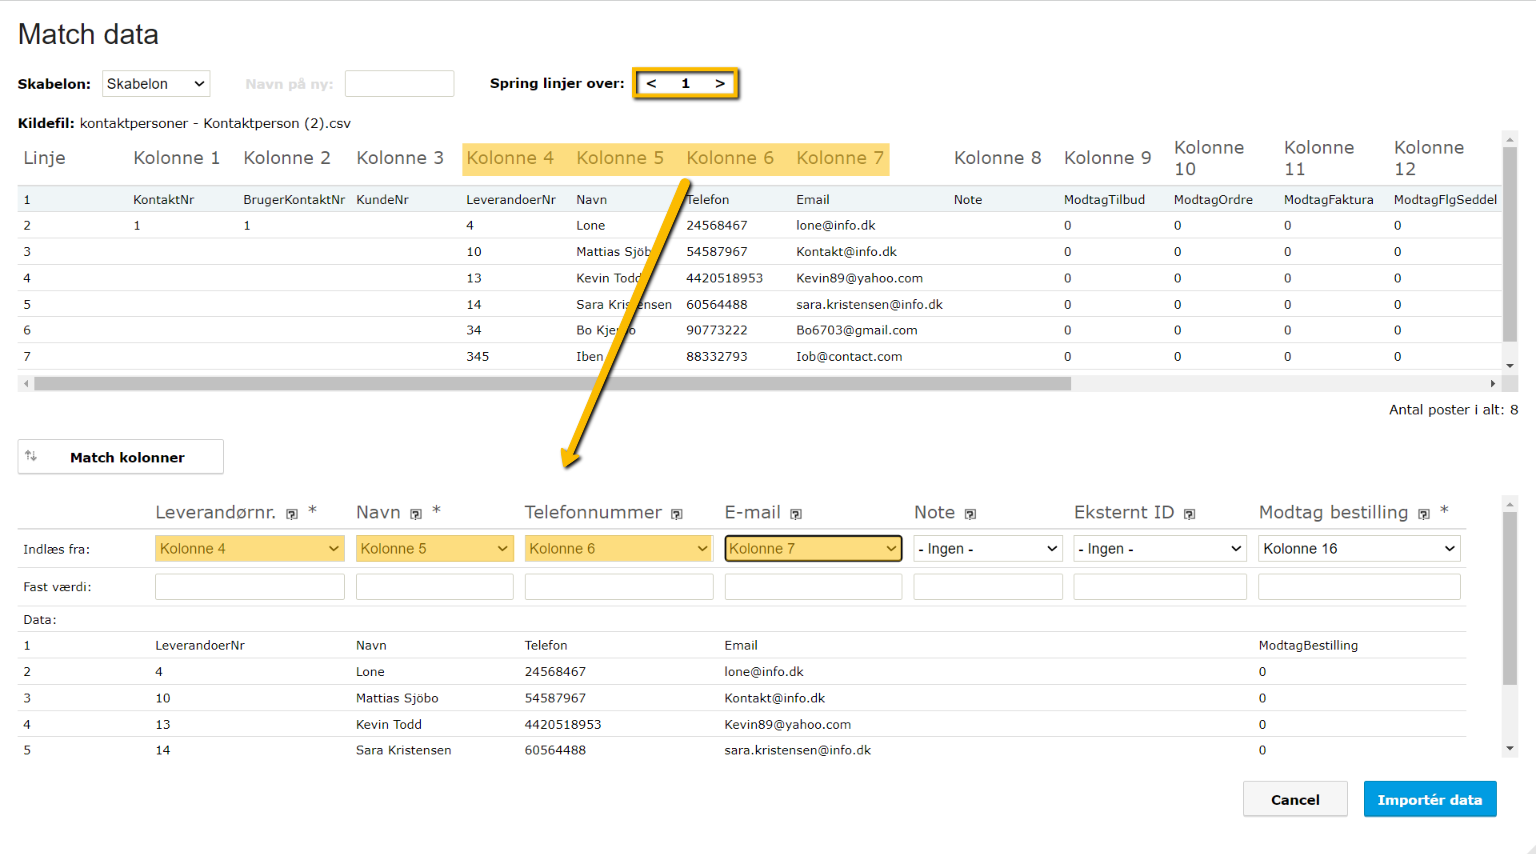Click help icon next to Modtag bestilling

pyautogui.click(x=1424, y=514)
